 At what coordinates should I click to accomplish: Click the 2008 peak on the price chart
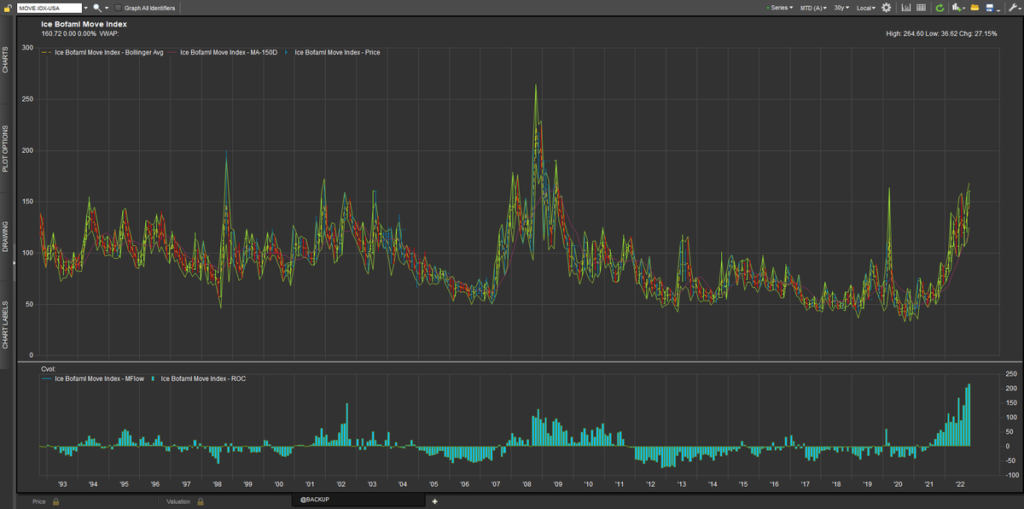pyautogui.click(x=536, y=86)
